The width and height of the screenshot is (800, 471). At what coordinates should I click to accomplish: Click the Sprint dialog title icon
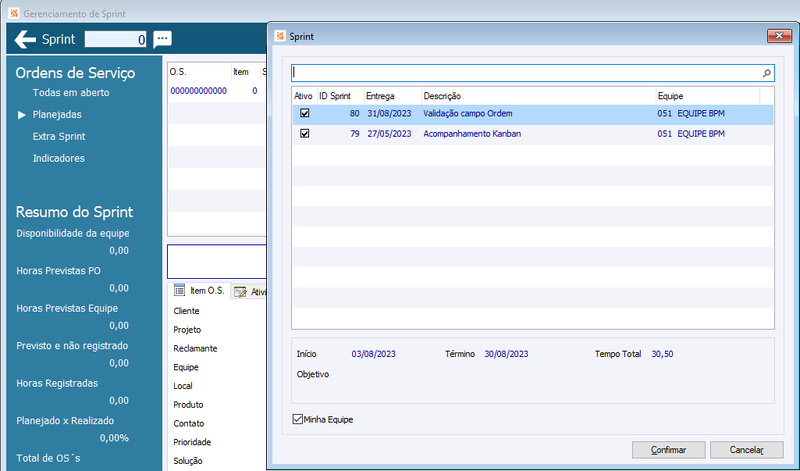click(x=280, y=36)
